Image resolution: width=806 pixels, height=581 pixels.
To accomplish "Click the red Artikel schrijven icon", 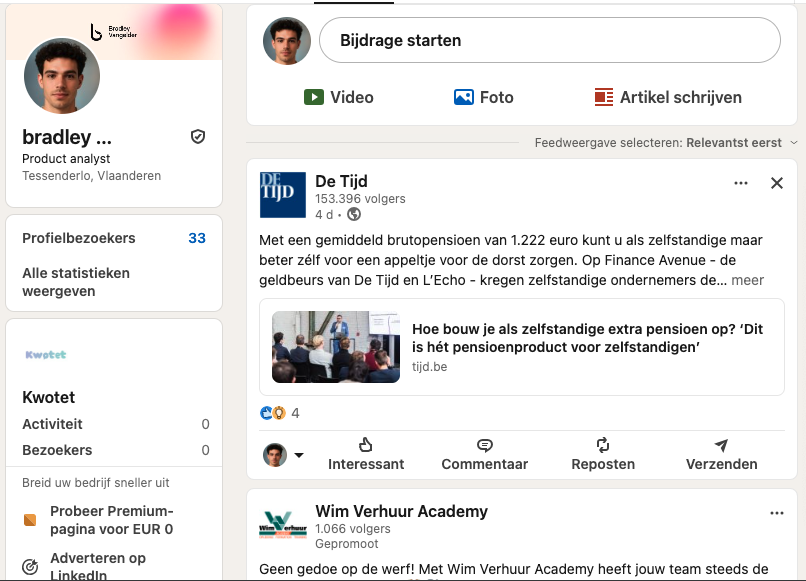I will point(604,97).
